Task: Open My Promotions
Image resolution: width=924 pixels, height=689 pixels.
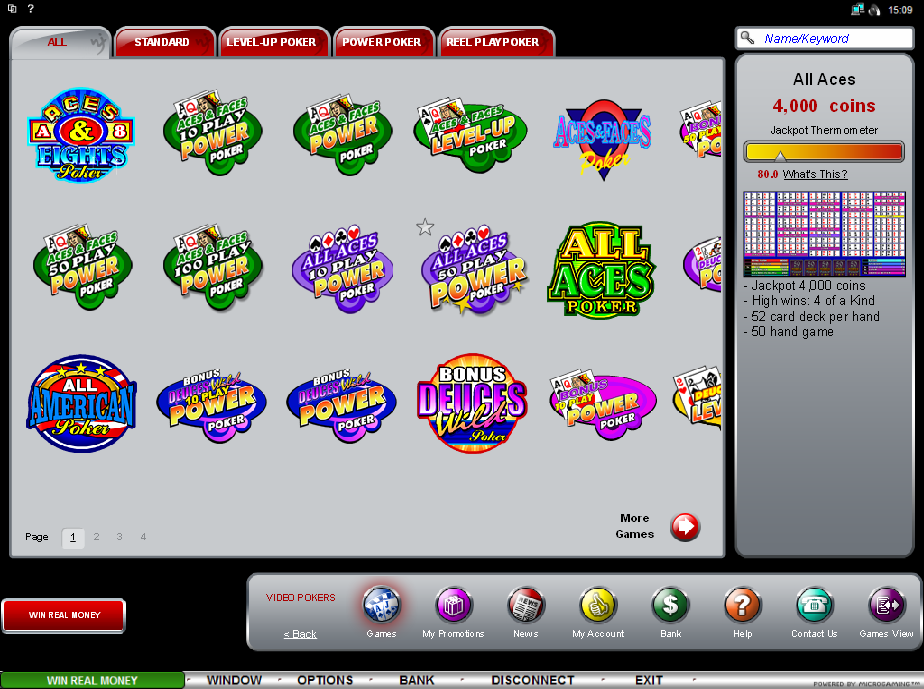Action: coord(453,605)
